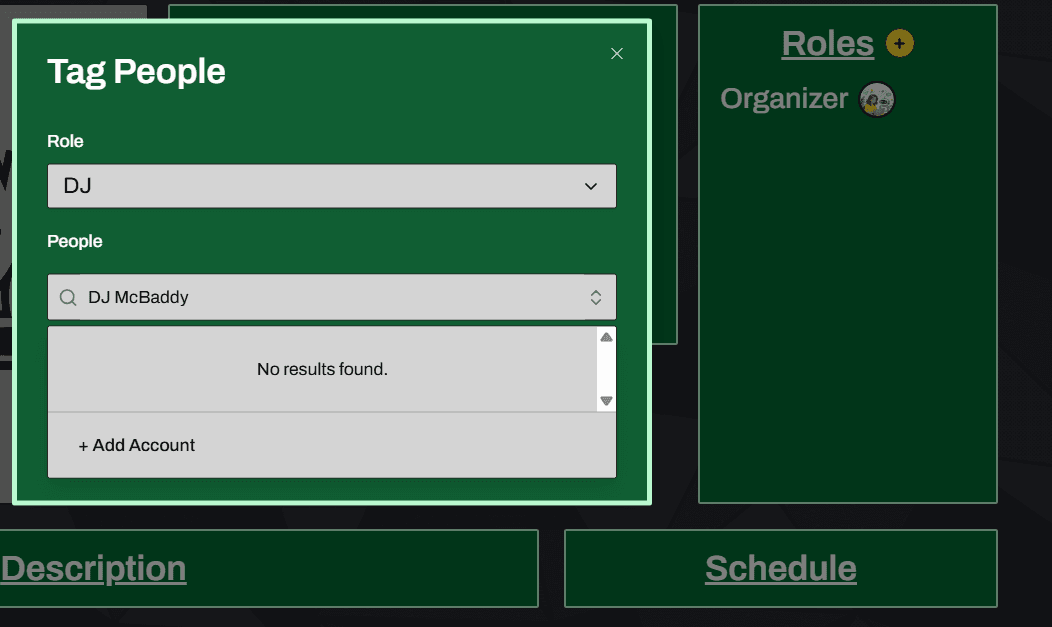Click the results list scrollbar track
The width and height of the screenshot is (1052, 627).
[x=606, y=369]
